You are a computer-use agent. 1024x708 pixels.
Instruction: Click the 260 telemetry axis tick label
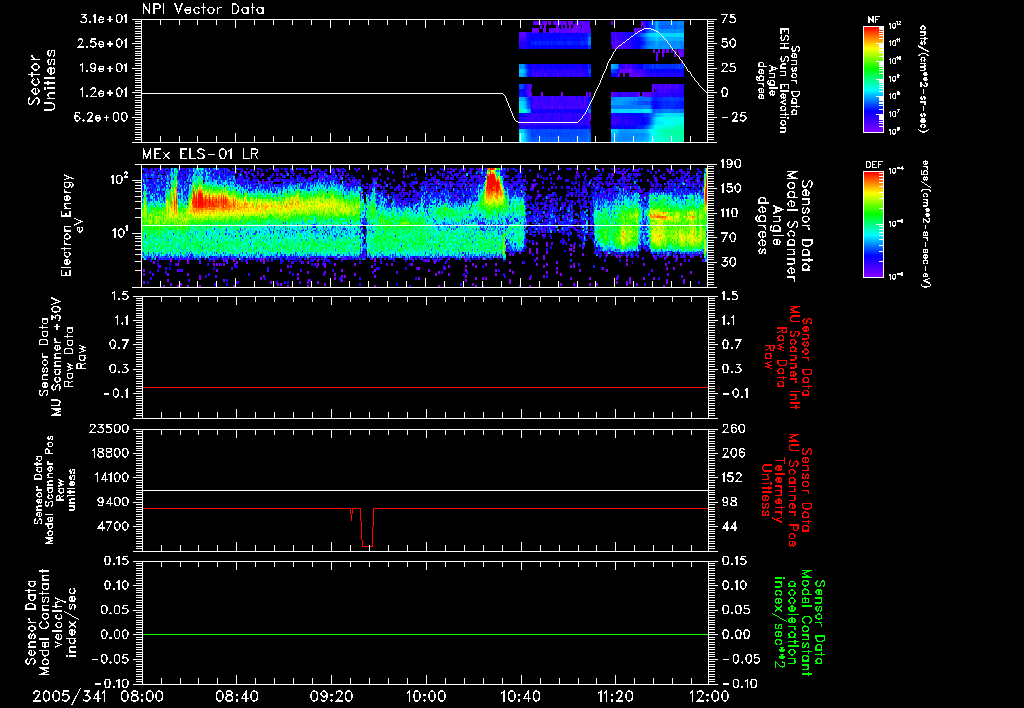click(x=733, y=428)
